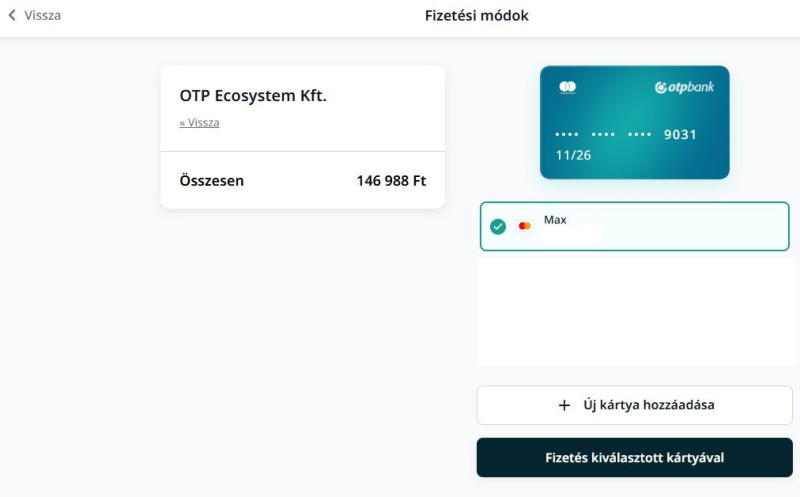Click the back chevron arrow in the header
800x497 pixels.
tap(12, 15)
